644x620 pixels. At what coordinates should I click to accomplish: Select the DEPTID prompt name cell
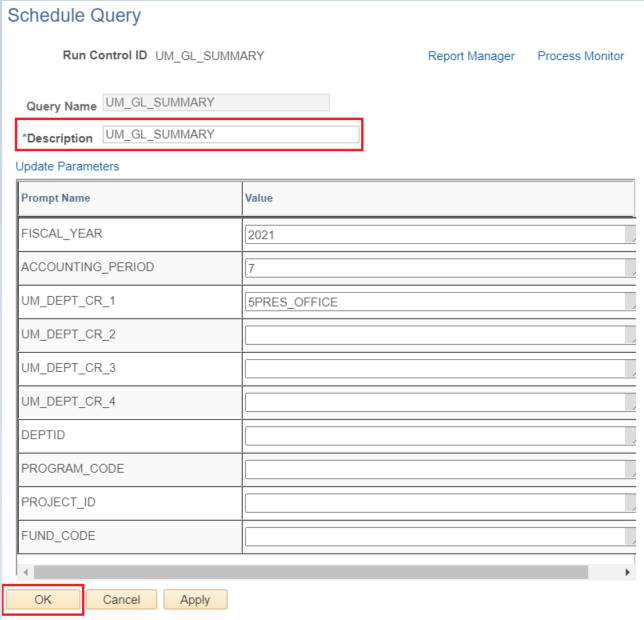coord(130,436)
